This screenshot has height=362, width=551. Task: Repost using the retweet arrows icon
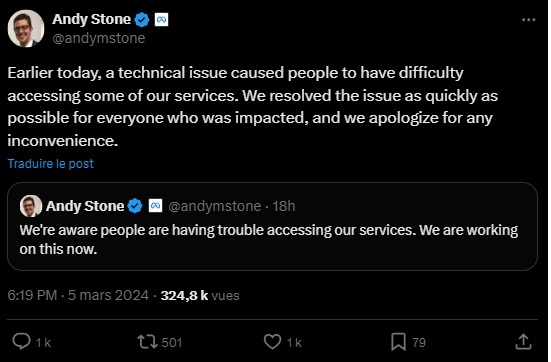(x=147, y=342)
